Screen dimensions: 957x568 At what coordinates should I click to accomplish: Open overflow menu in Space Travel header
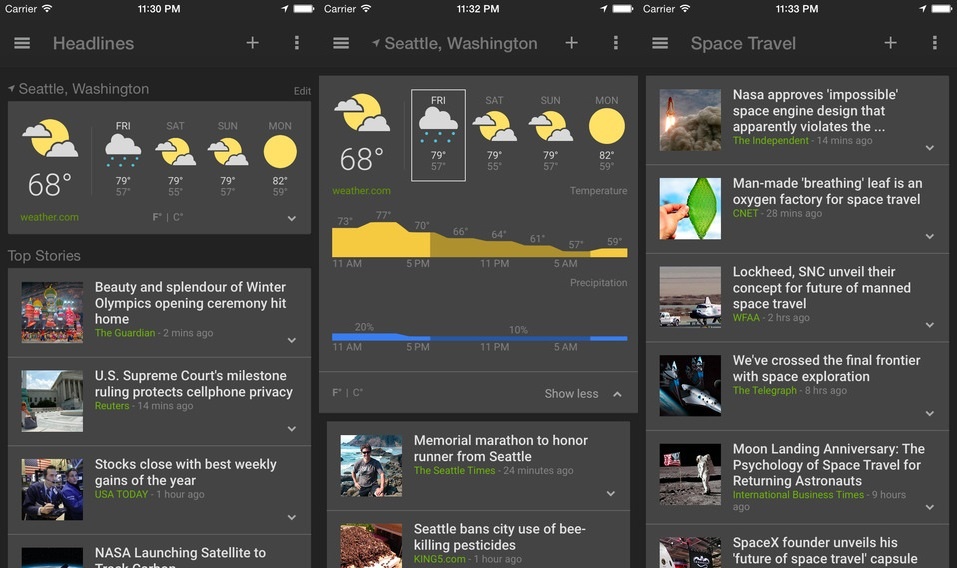(x=934, y=43)
